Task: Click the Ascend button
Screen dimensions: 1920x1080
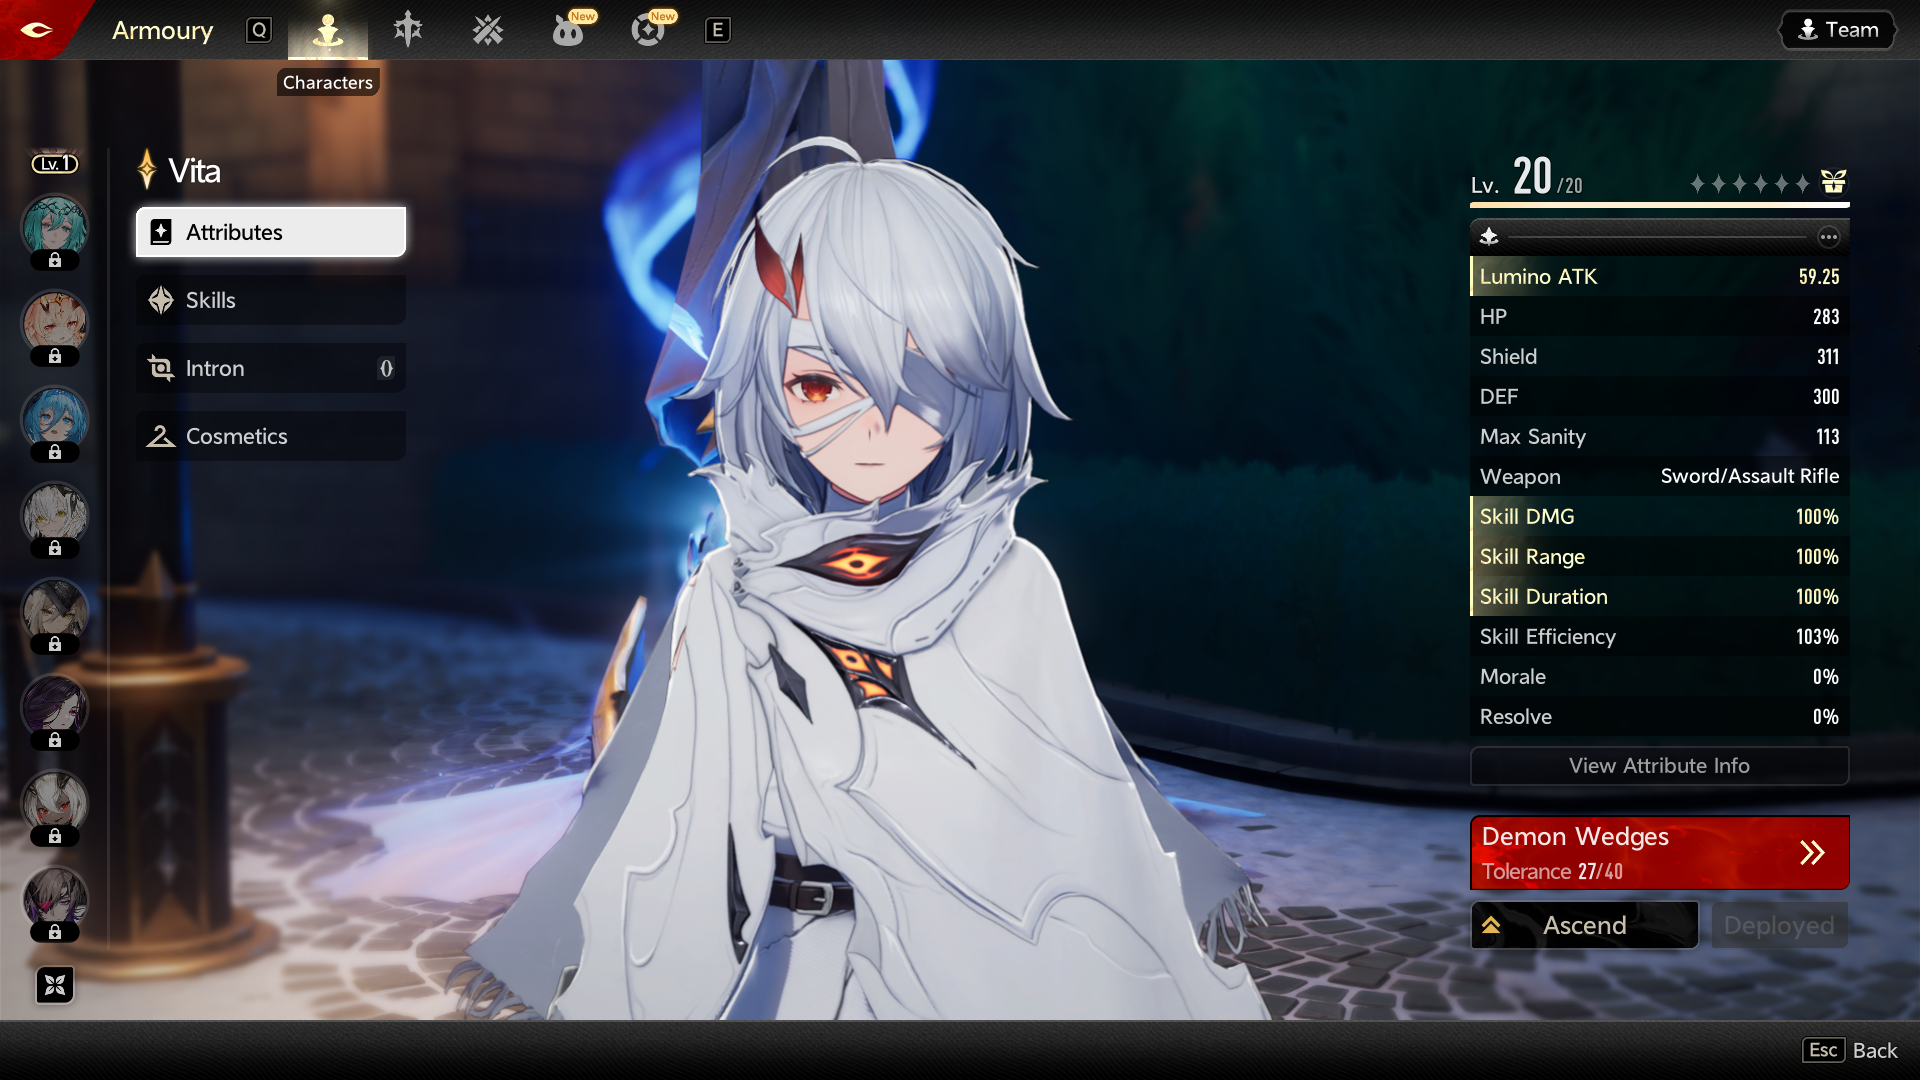Action: (1584, 925)
